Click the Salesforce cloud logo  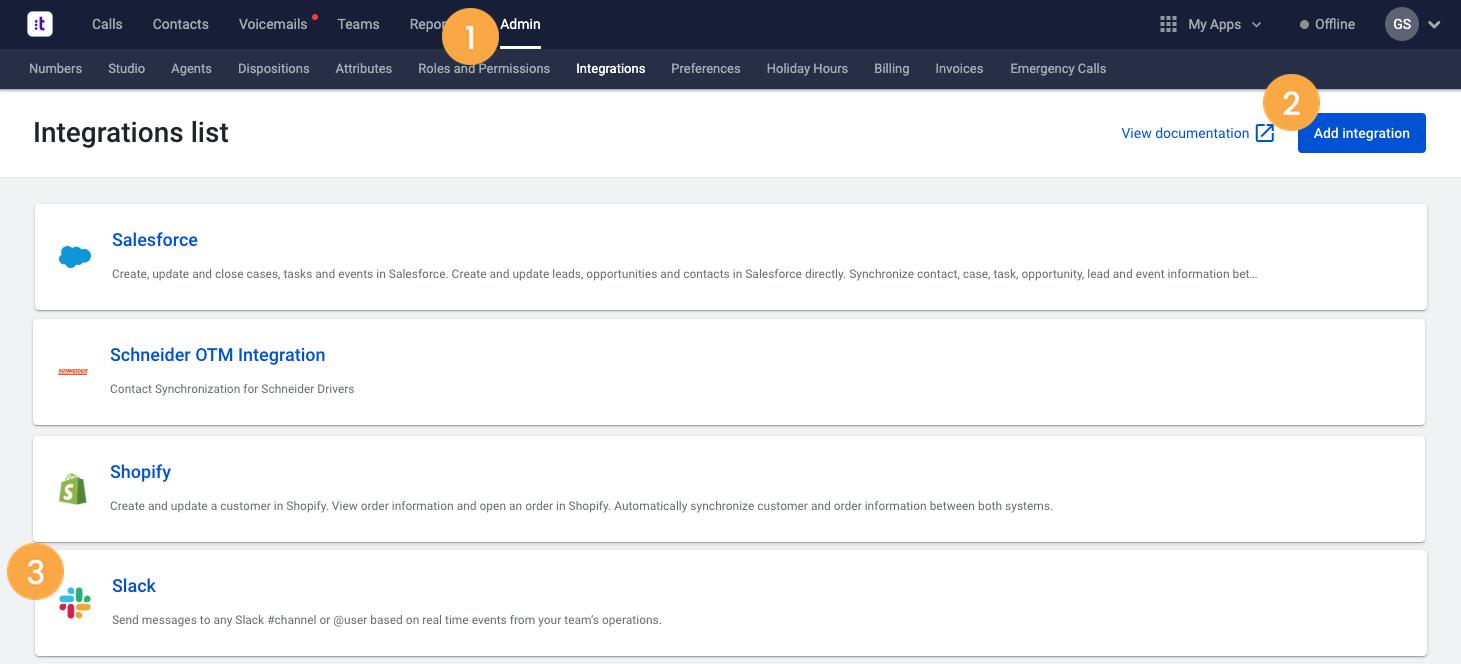pyautogui.click(x=75, y=257)
